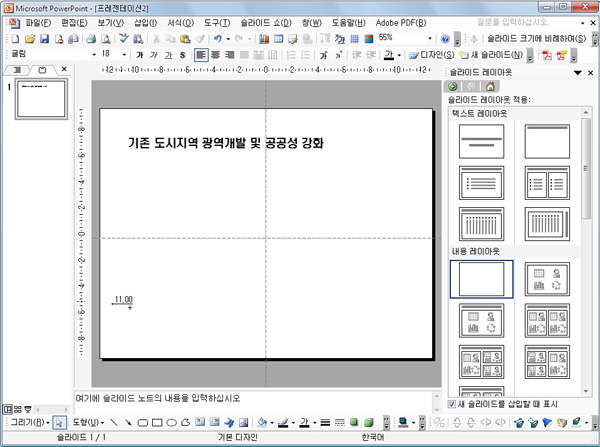Toggle left text alignment
Viewport: 600px width, 447px height.
tap(201, 54)
